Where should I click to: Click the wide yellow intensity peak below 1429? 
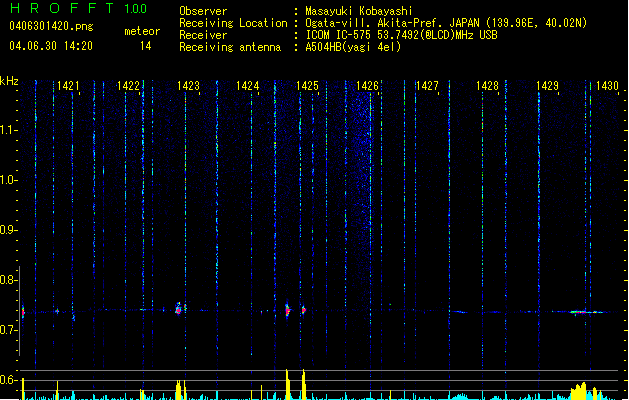(578, 392)
